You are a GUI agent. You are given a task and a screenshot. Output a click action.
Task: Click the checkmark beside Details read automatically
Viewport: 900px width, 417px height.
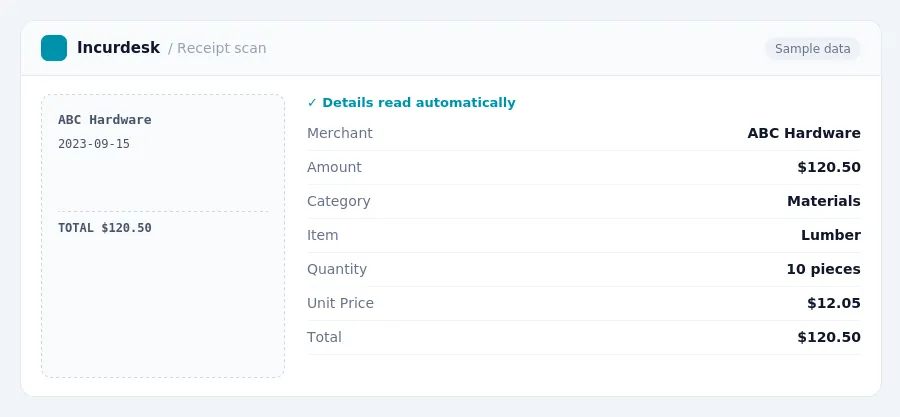tap(312, 103)
